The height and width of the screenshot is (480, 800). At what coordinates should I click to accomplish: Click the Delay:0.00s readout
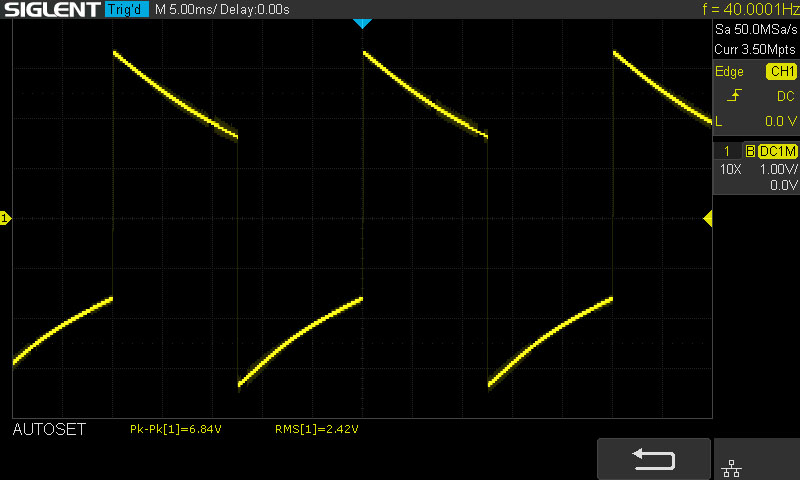(255, 9)
